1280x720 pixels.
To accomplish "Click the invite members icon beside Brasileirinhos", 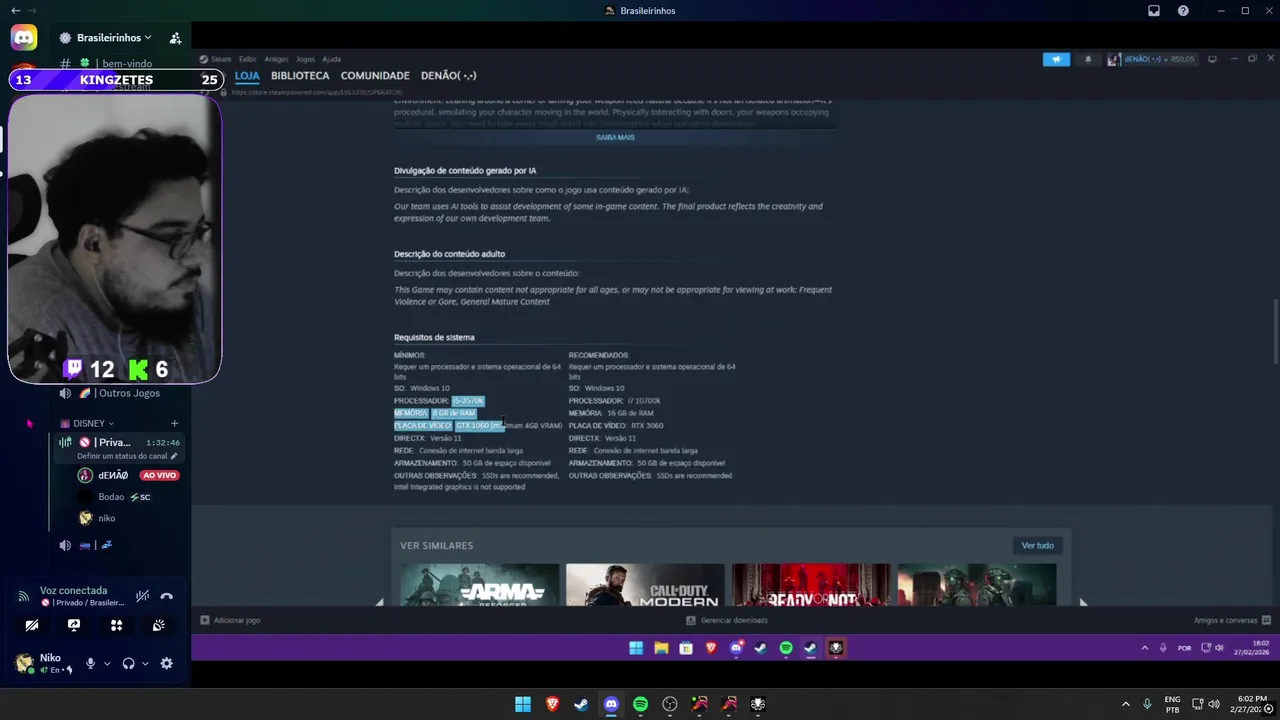I will point(175,38).
